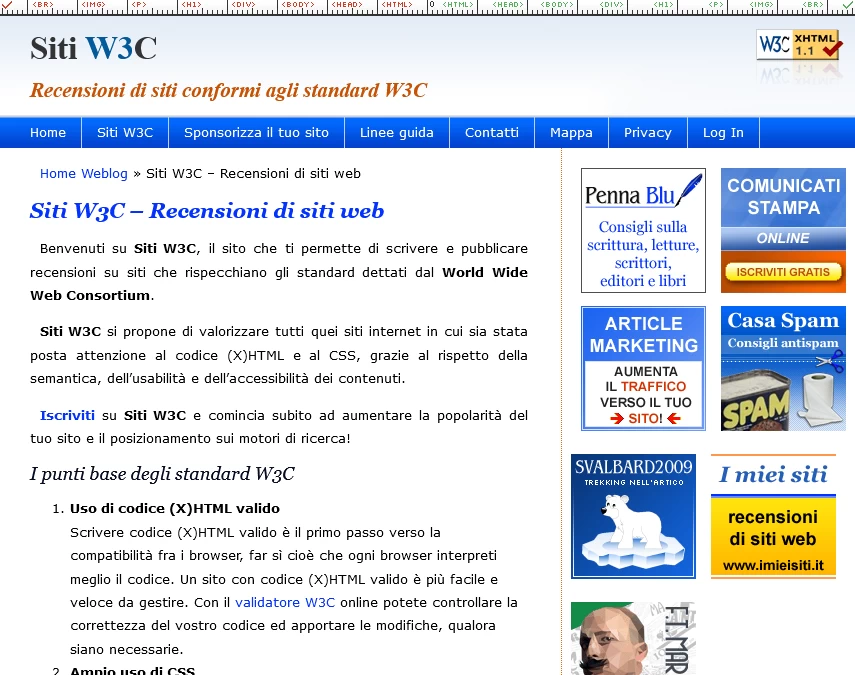Select Linee guida menu item
855x675 pixels.
[x=396, y=132]
